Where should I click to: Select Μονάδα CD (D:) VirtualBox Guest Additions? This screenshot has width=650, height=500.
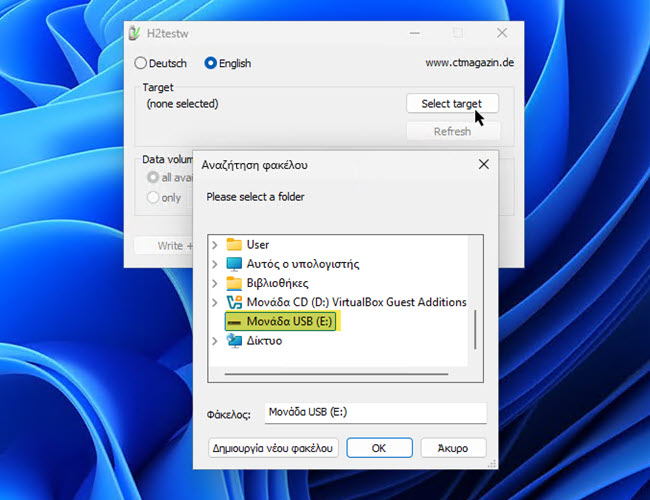(x=357, y=302)
